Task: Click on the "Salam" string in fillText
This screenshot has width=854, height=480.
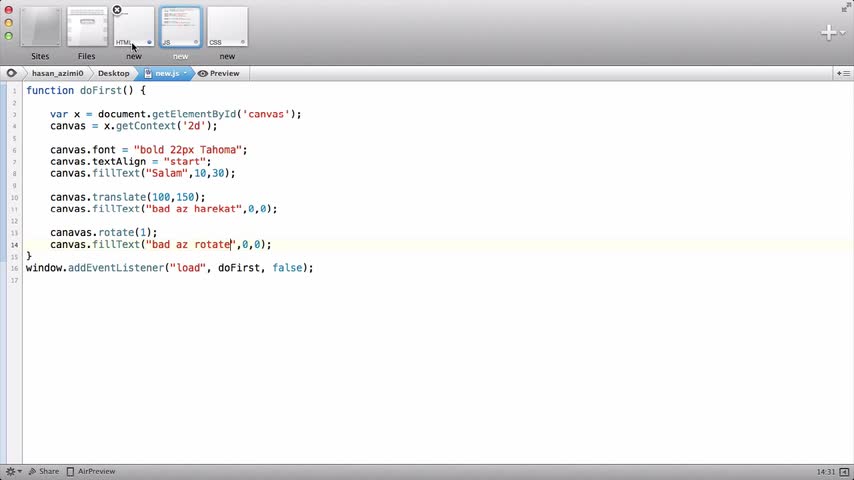Action: coord(167,173)
